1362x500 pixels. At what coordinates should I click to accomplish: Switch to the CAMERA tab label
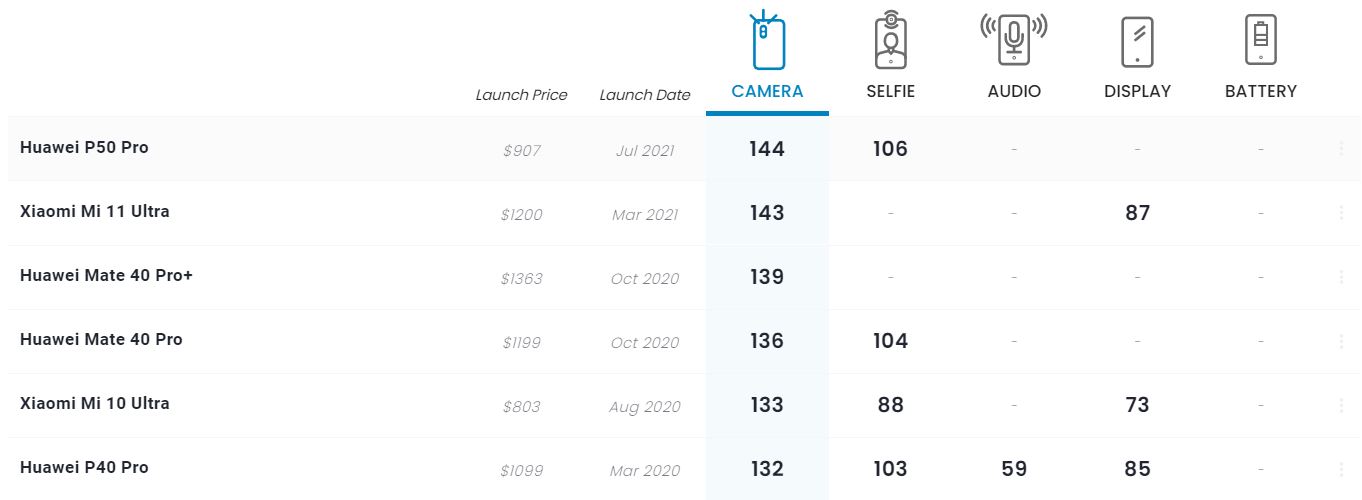click(767, 91)
